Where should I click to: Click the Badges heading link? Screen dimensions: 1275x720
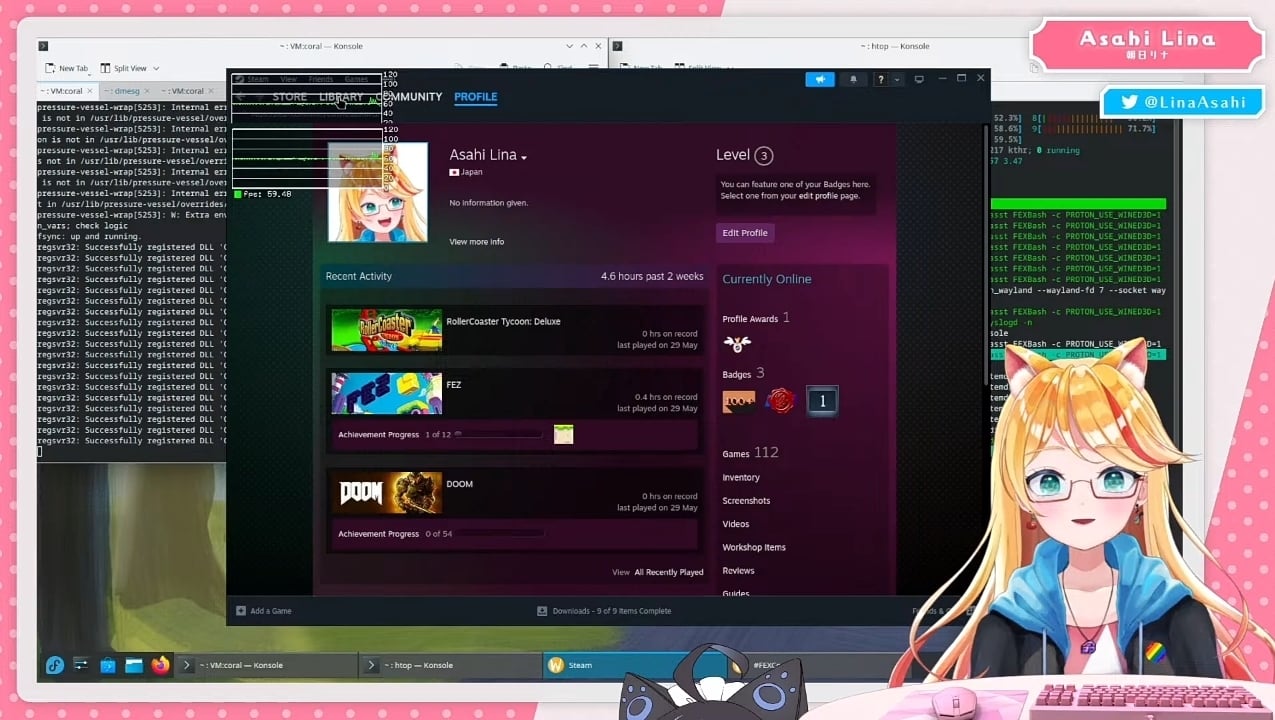pyautogui.click(x=737, y=375)
